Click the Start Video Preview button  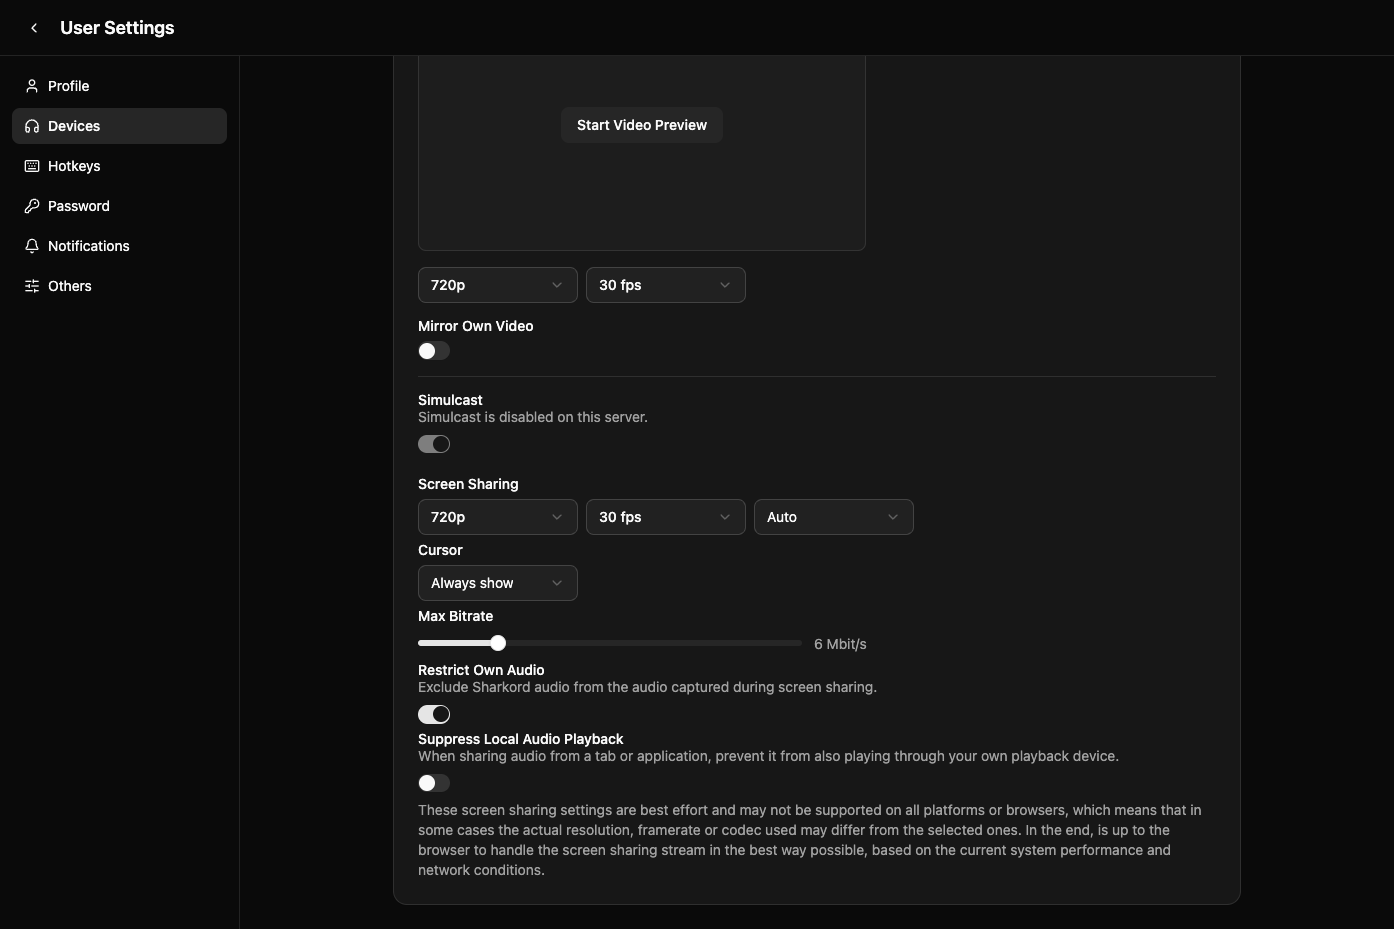click(642, 125)
